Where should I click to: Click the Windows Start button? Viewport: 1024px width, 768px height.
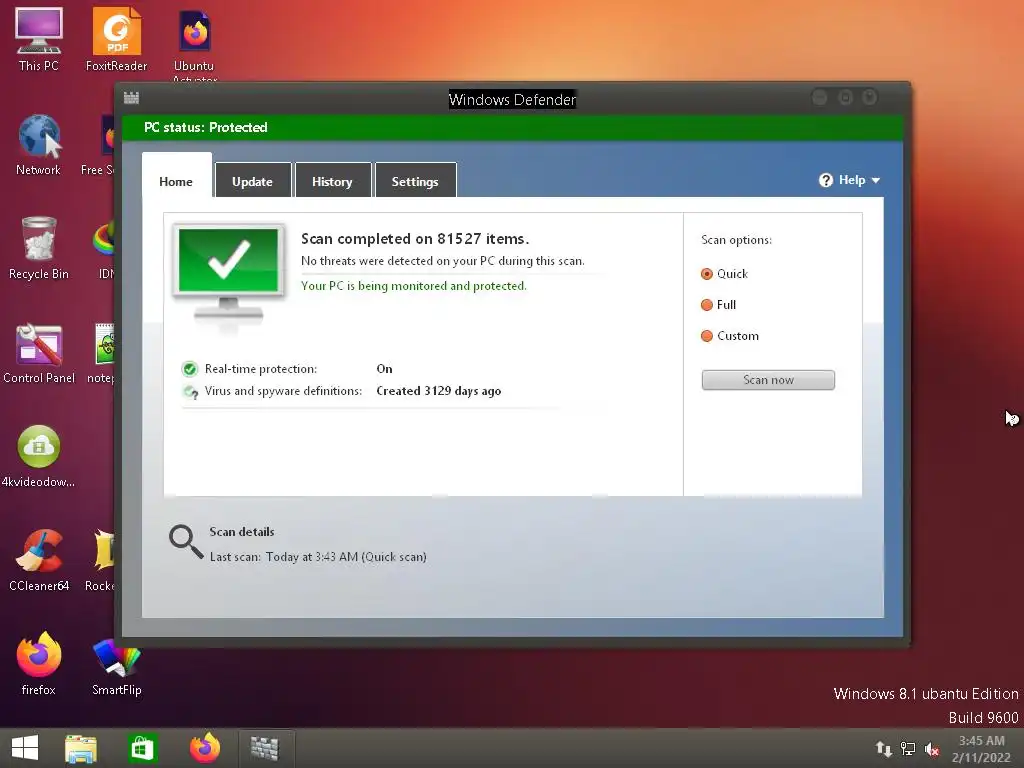coord(25,748)
